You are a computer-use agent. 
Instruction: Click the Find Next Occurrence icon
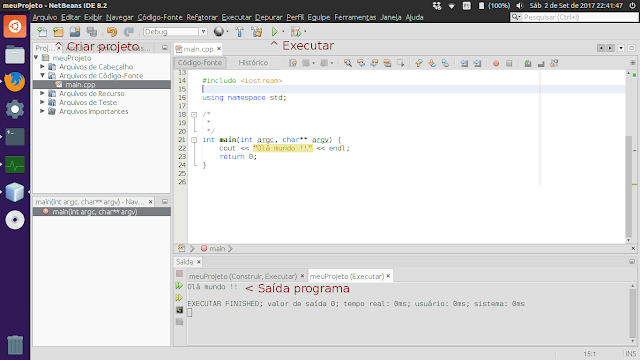click(374, 63)
